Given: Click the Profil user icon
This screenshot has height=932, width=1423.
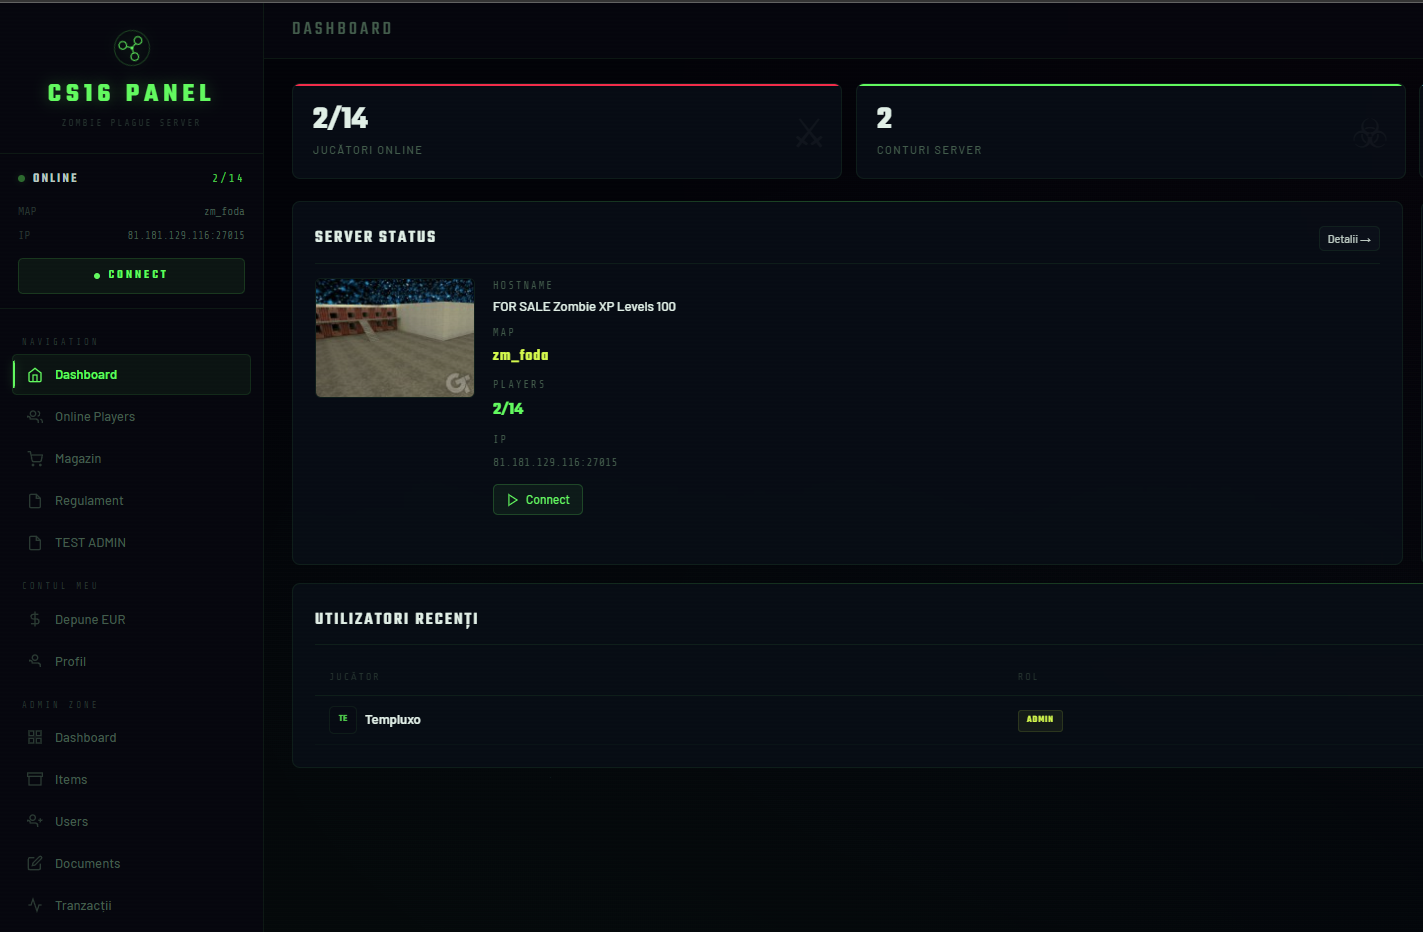Looking at the screenshot, I should [x=35, y=662].
